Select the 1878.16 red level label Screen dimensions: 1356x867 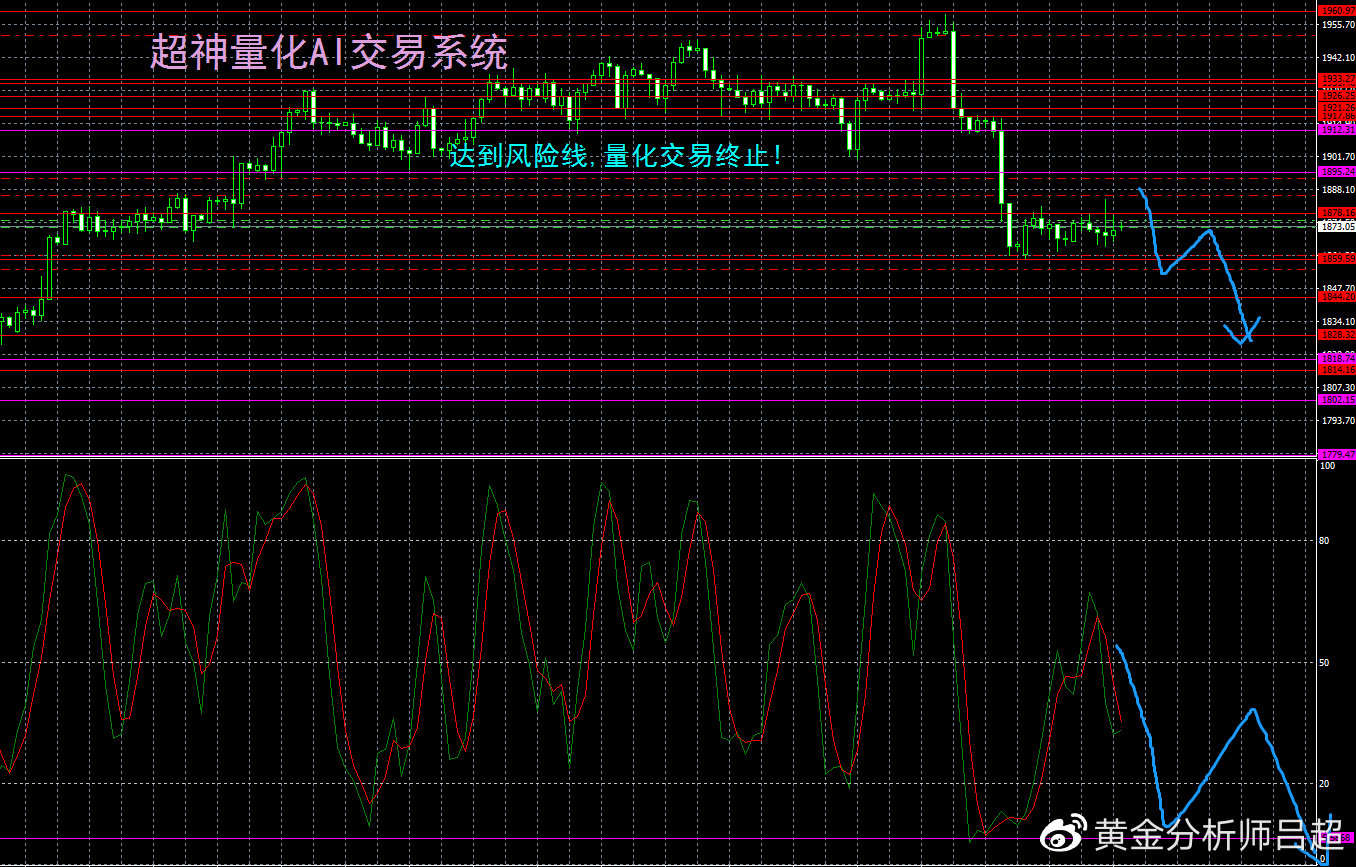(x=1337, y=213)
